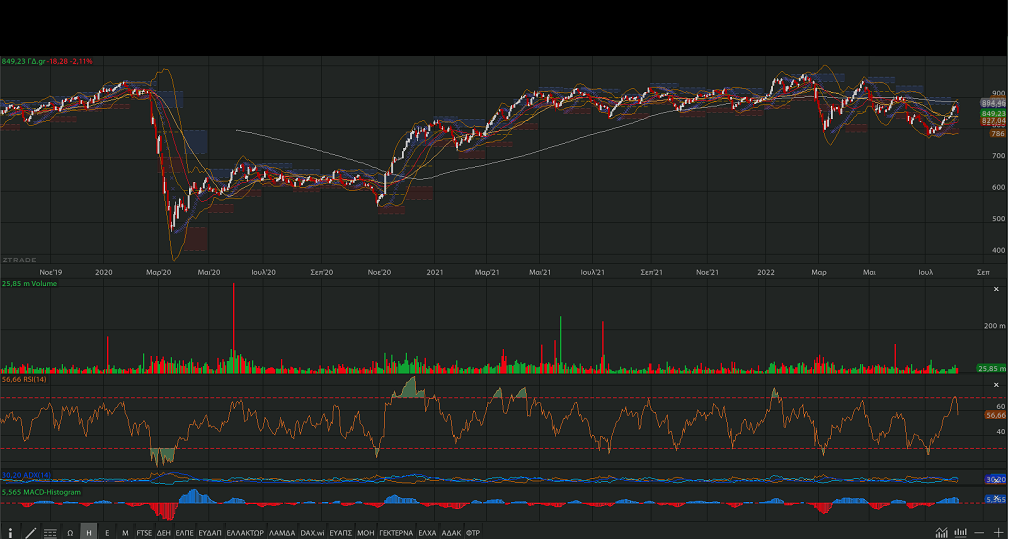
Task: Load the ΓΕΚΤΕΡΝΑ chart
Action: click(395, 533)
